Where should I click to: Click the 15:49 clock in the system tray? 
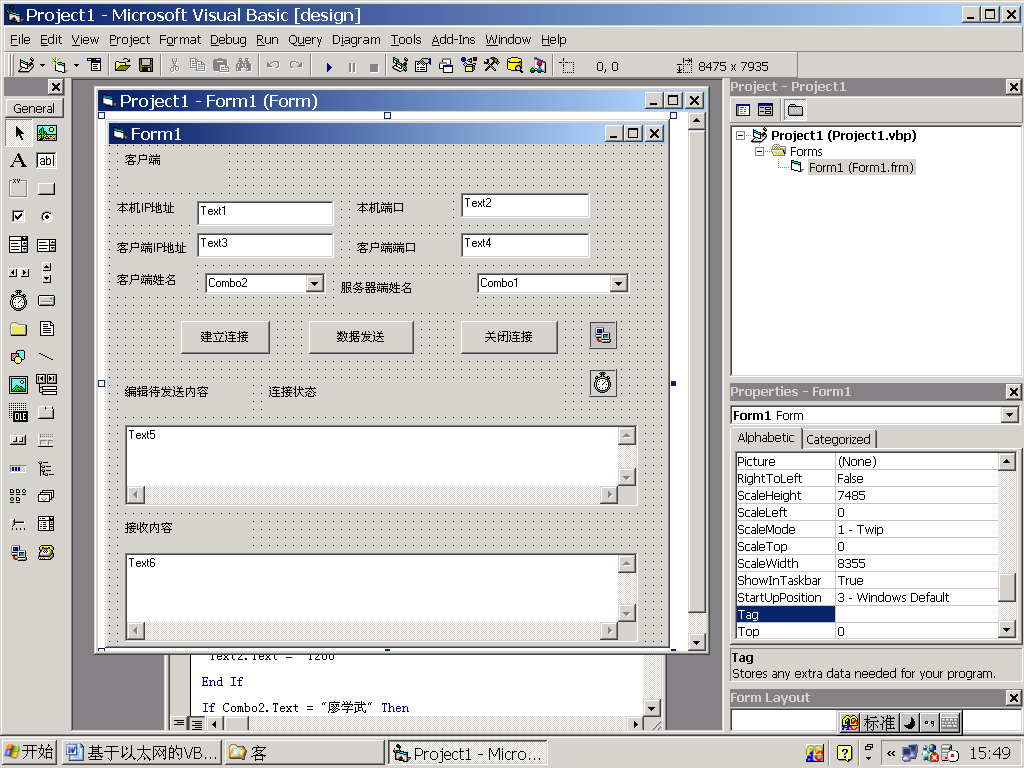pyautogui.click(x=990, y=754)
